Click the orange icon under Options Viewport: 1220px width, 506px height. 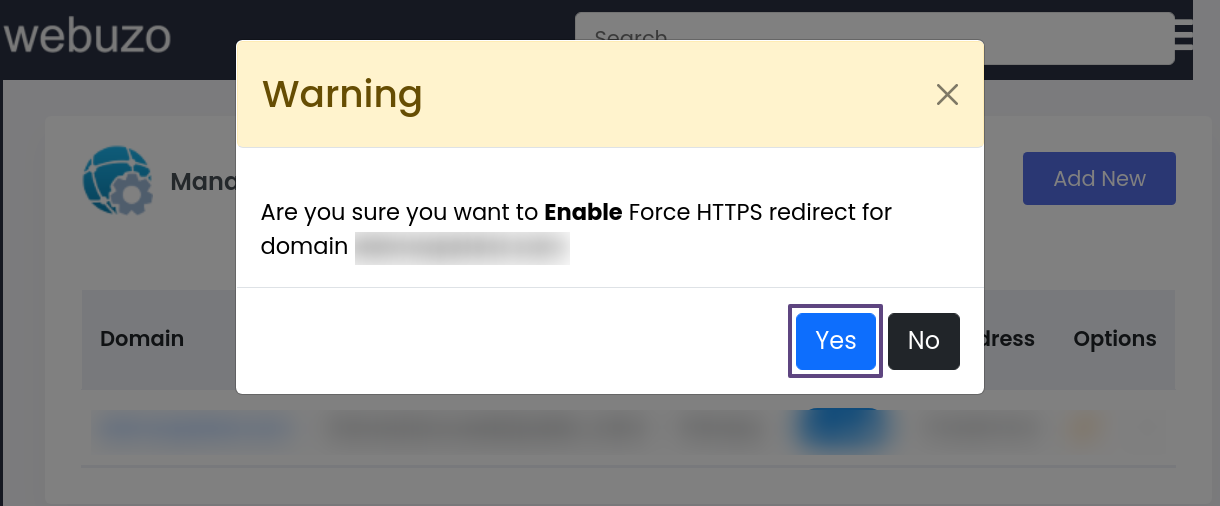pyautogui.click(x=1084, y=429)
